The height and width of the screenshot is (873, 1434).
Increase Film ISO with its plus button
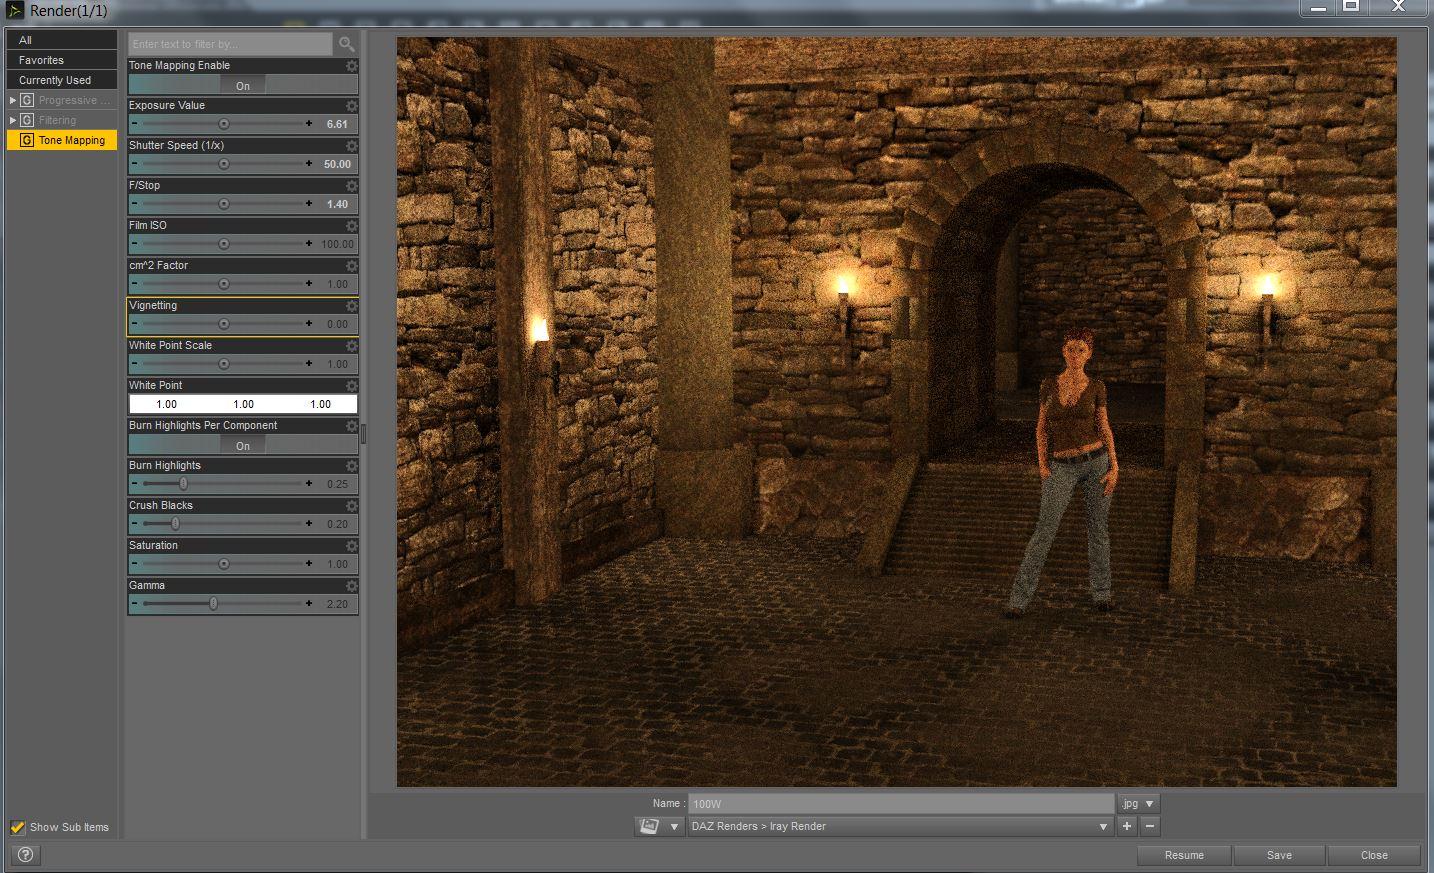[x=309, y=244]
